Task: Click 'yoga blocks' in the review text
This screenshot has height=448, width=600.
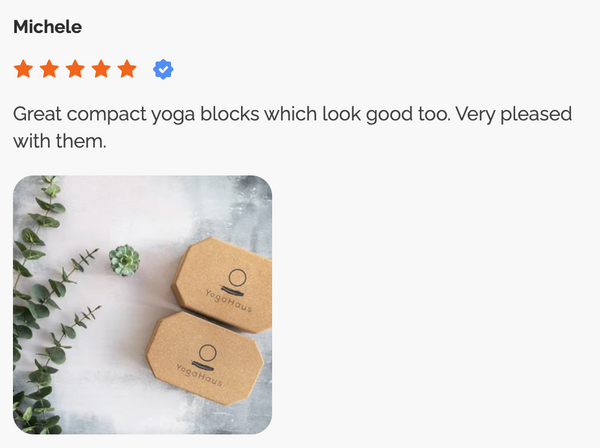Action: click(205, 114)
